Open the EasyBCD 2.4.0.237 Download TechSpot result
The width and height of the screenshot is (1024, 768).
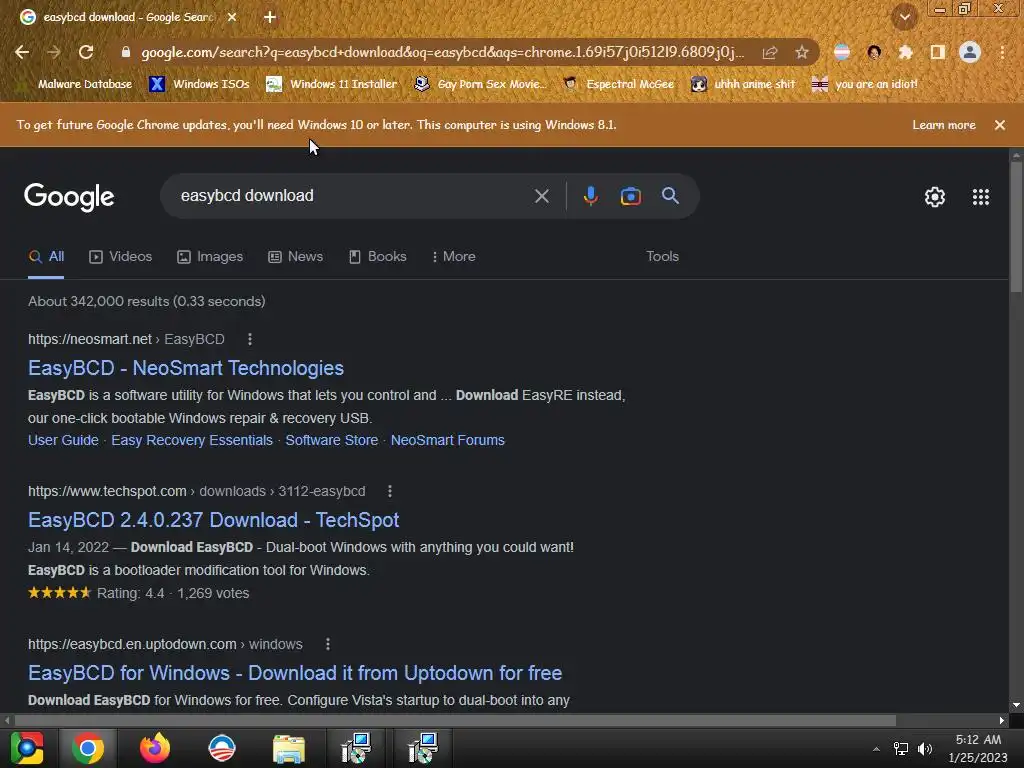[214, 520]
